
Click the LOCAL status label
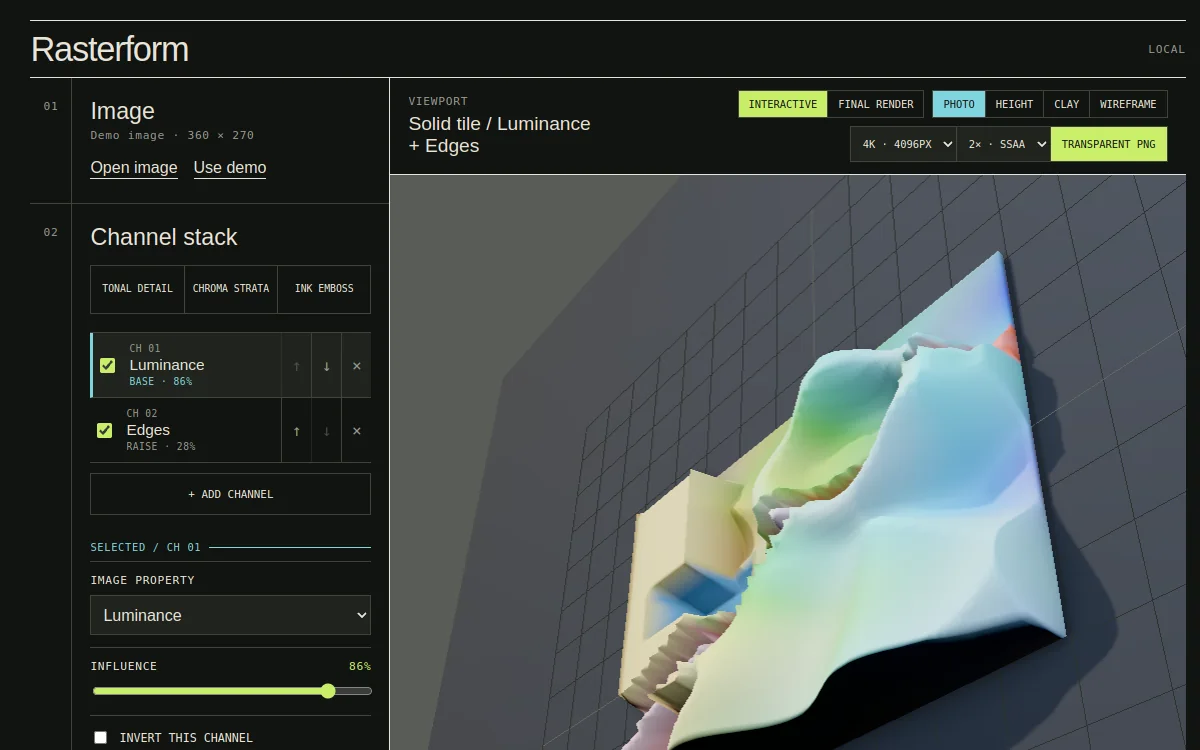[x=1166, y=49]
